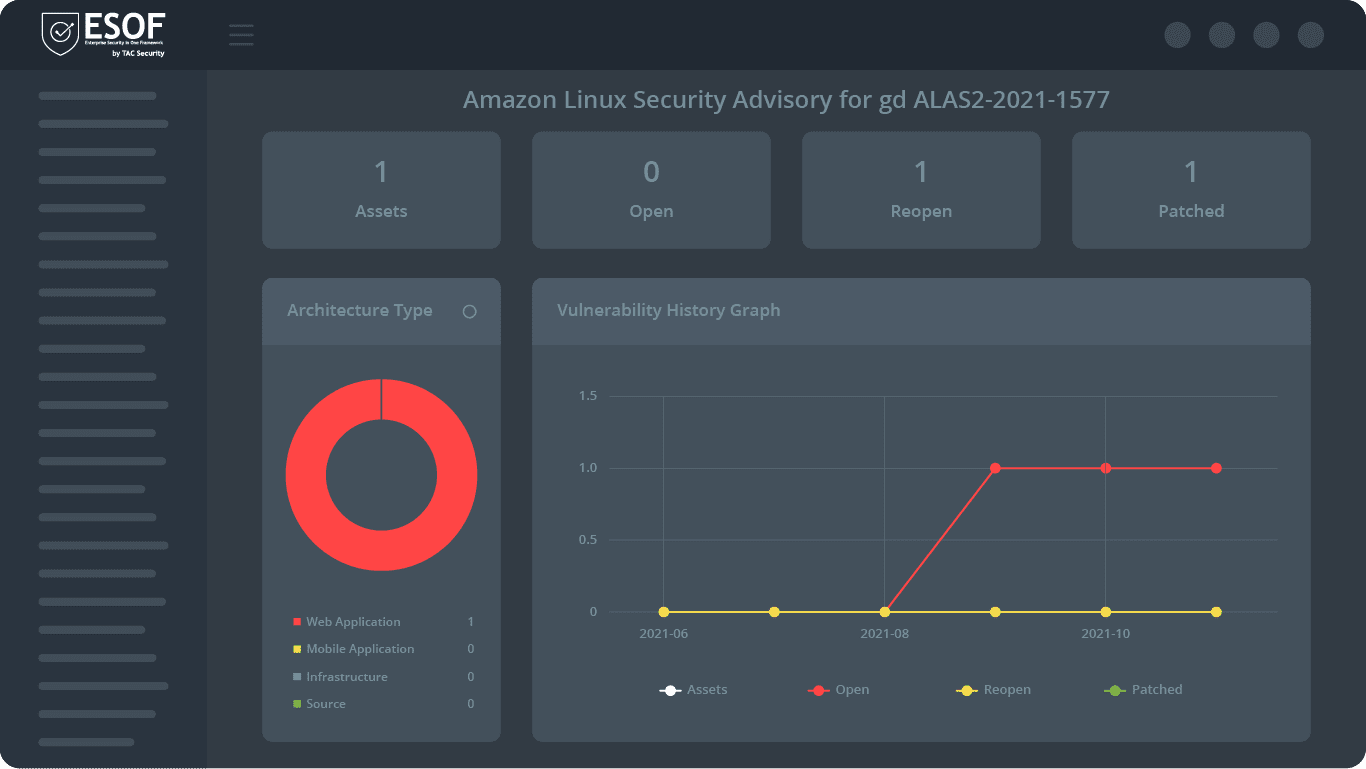Viewport: 1366px width, 769px height.
Task: Click the ESOF shield logo
Action: click(x=61, y=34)
